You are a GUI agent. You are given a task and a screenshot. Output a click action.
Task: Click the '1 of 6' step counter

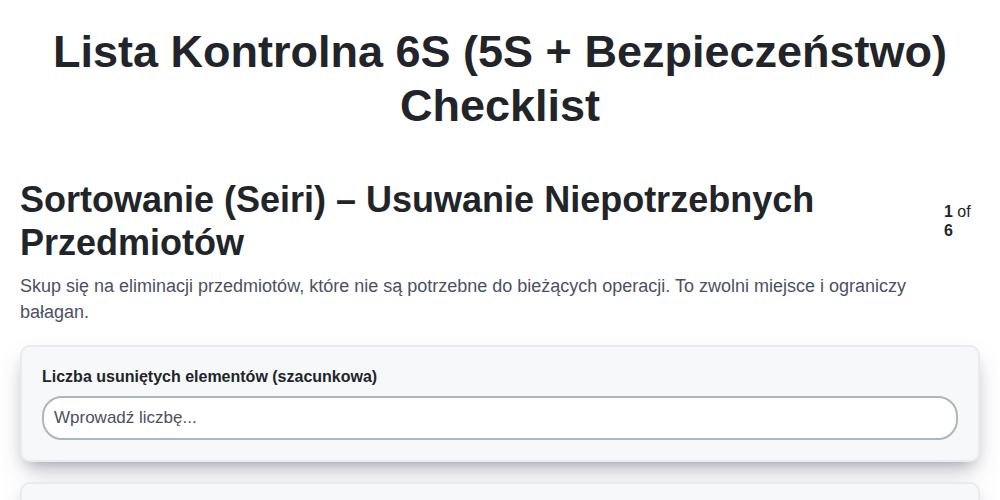(957, 221)
